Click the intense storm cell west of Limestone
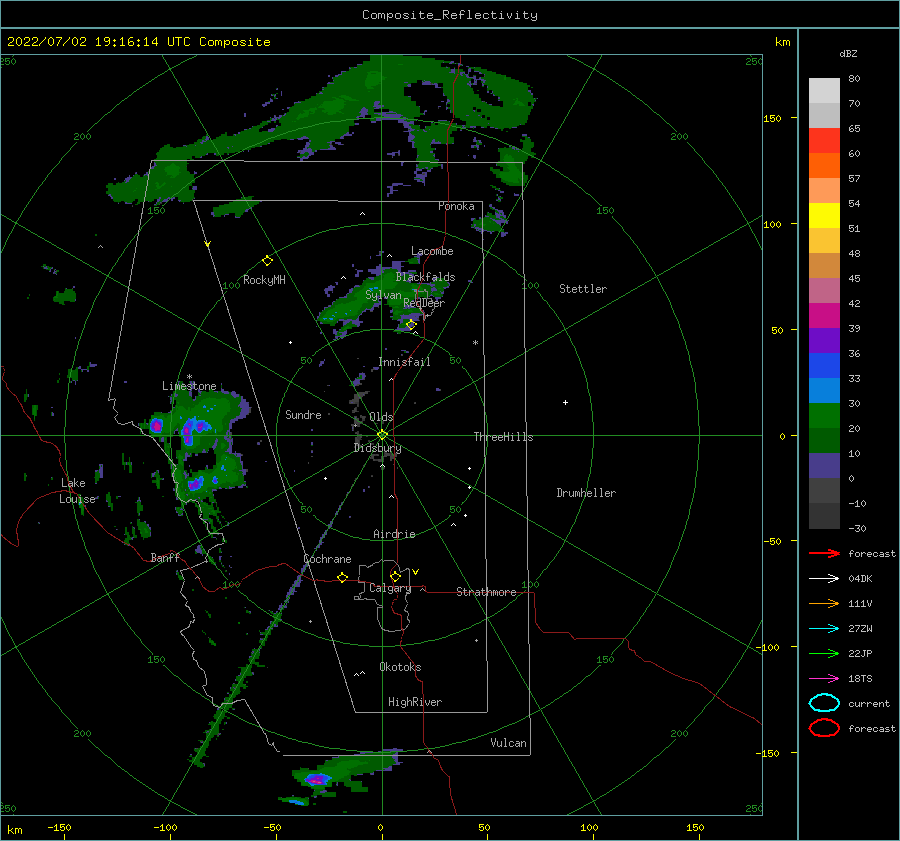The width and height of the screenshot is (900, 841). pos(156,426)
